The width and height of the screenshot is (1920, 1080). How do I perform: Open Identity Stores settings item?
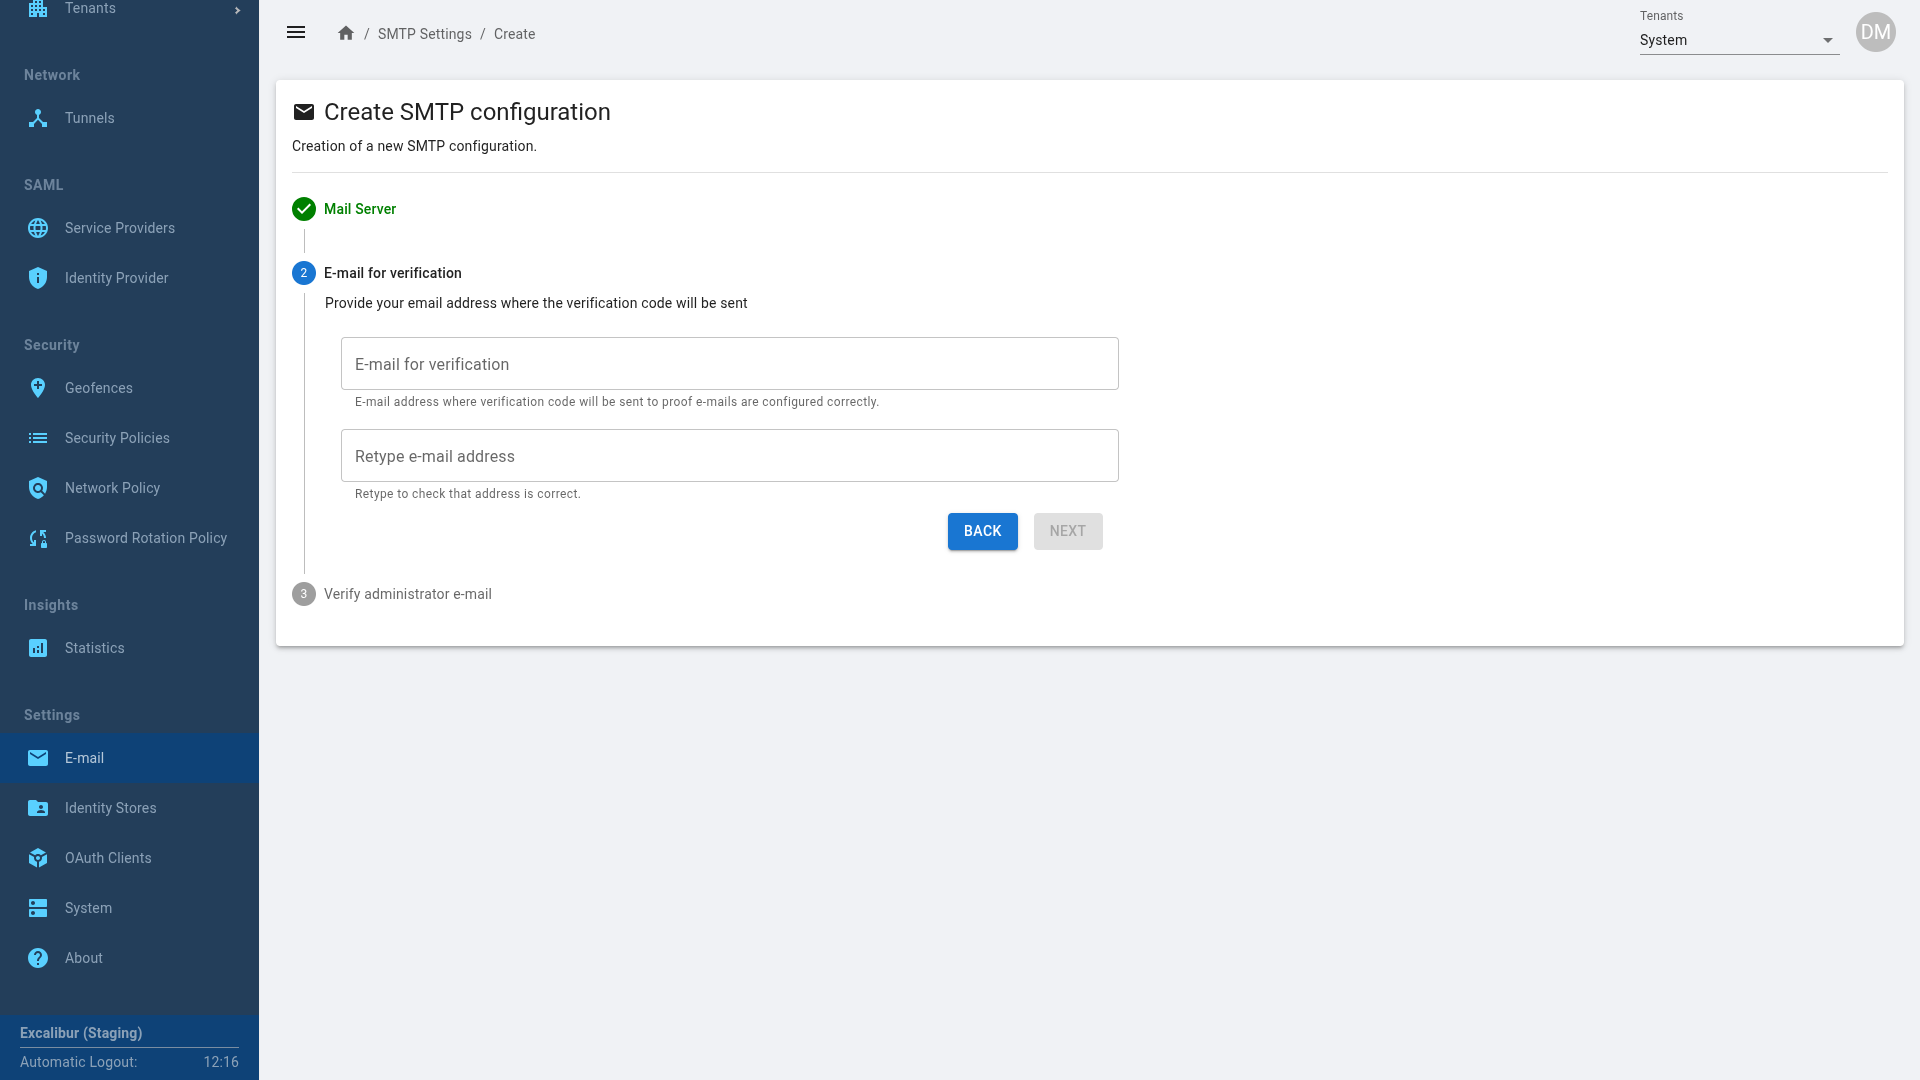110,808
